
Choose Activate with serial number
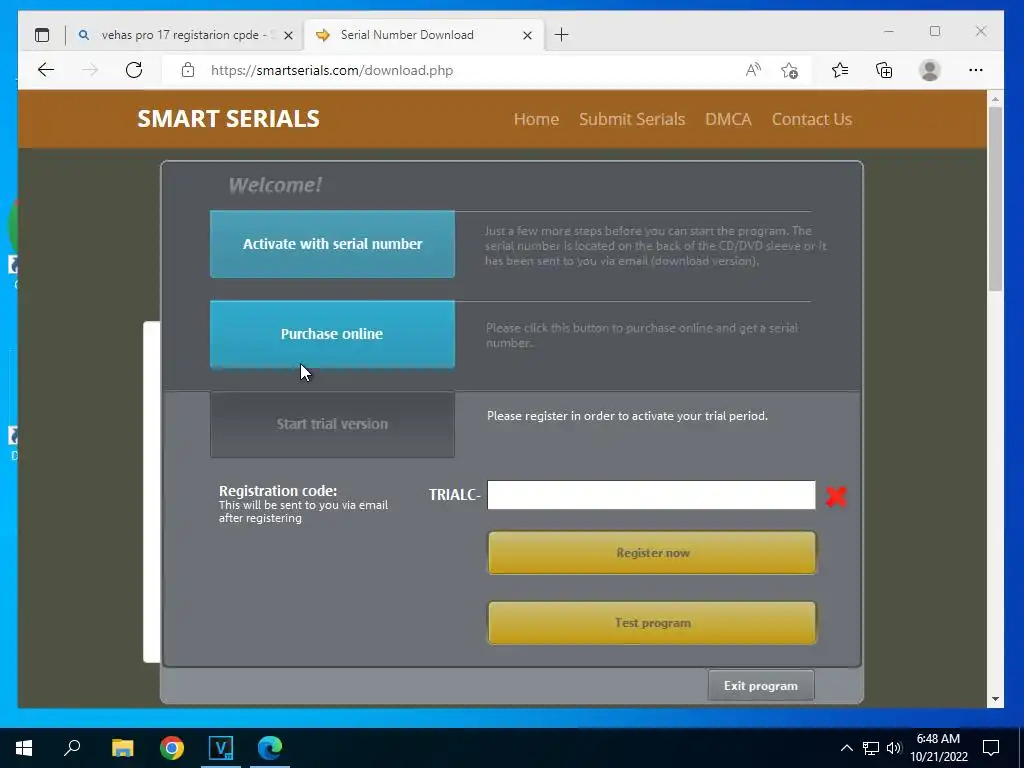[x=332, y=244]
